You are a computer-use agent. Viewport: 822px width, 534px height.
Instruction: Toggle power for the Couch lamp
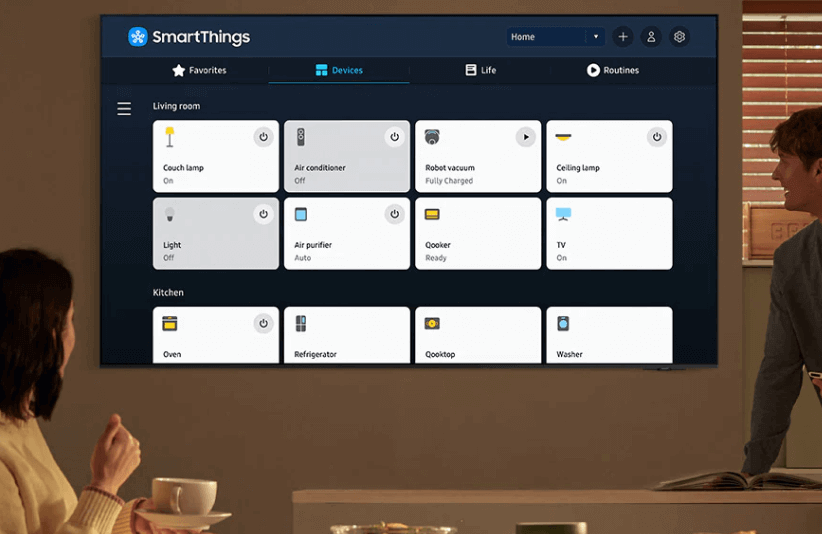[x=263, y=137]
